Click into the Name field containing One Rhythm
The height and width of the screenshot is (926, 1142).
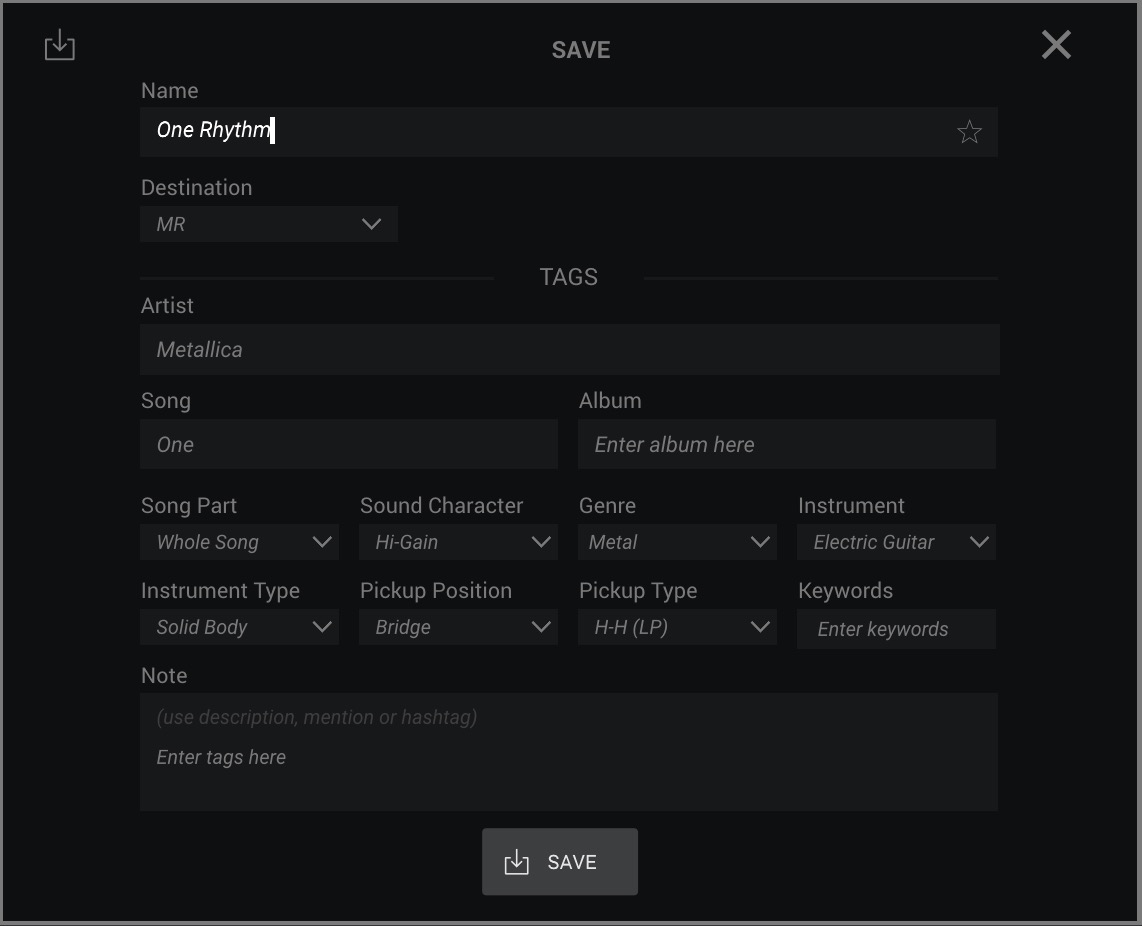coord(568,132)
